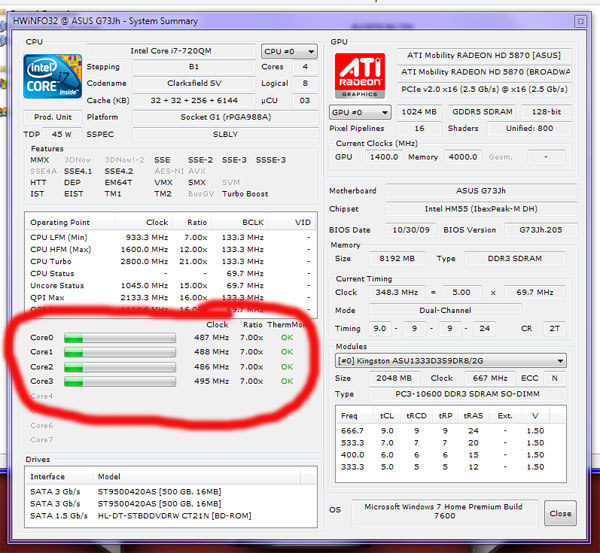Click the Intel Core i7 logo
600x553 pixels.
tap(52, 77)
